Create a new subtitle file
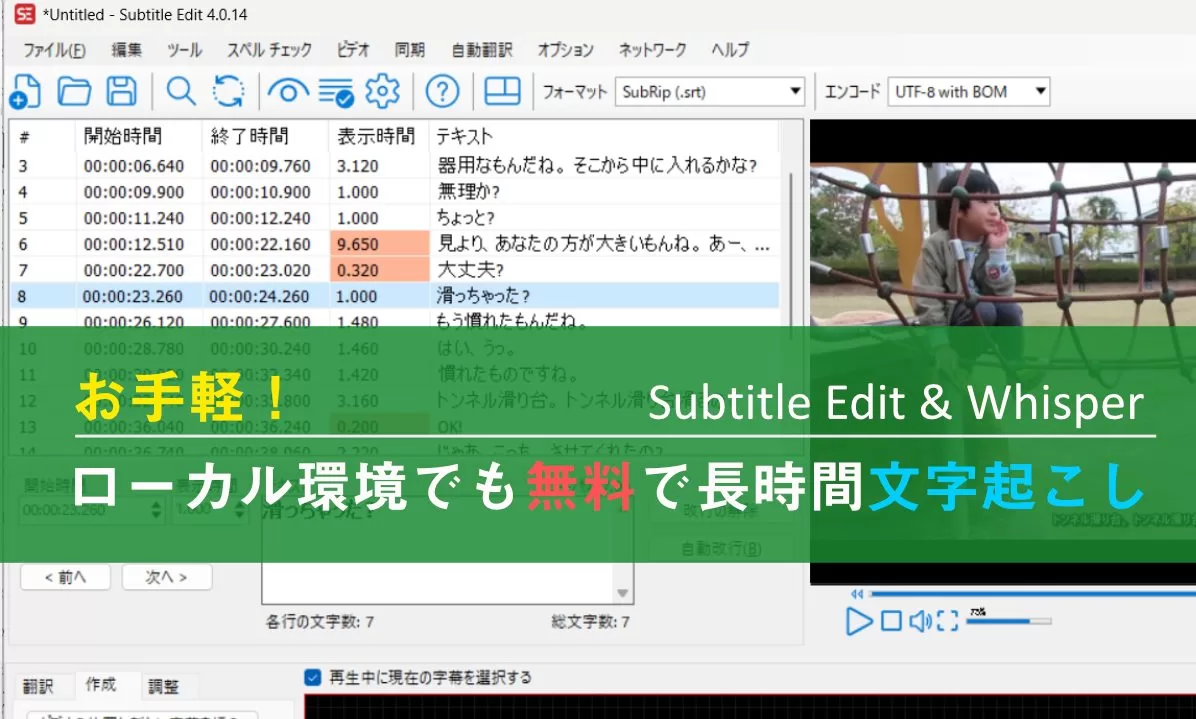Image resolution: width=1196 pixels, height=719 pixels. 26,91
